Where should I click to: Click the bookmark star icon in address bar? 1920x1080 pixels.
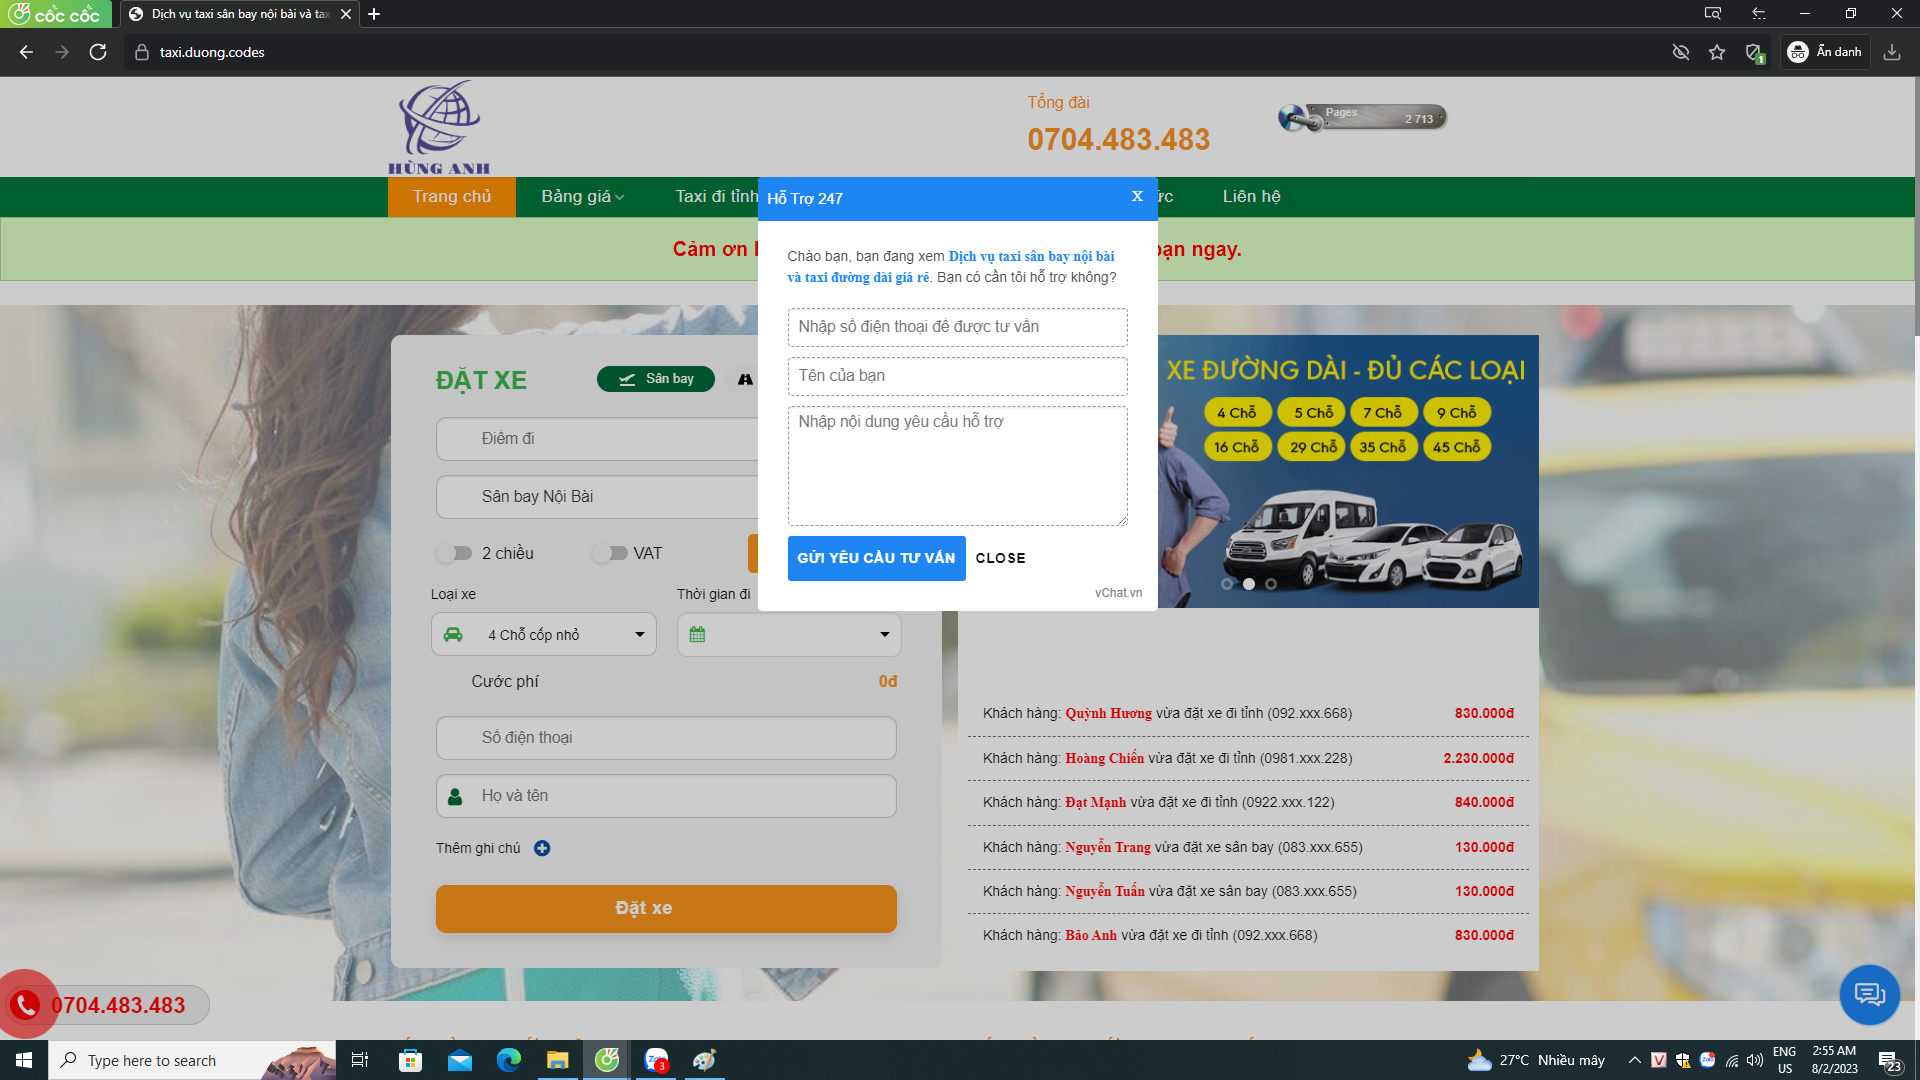pyautogui.click(x=1717, y=52)
